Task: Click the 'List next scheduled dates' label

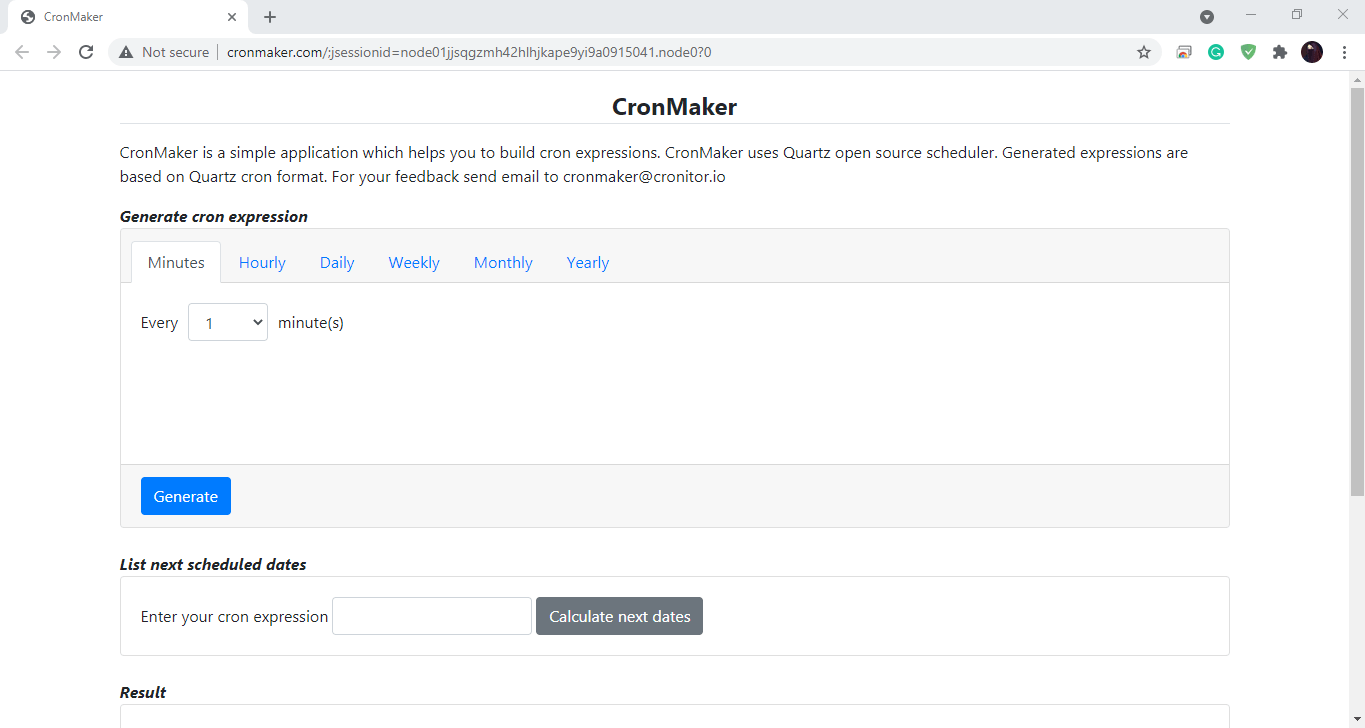Action: click(x=213, y=564)
